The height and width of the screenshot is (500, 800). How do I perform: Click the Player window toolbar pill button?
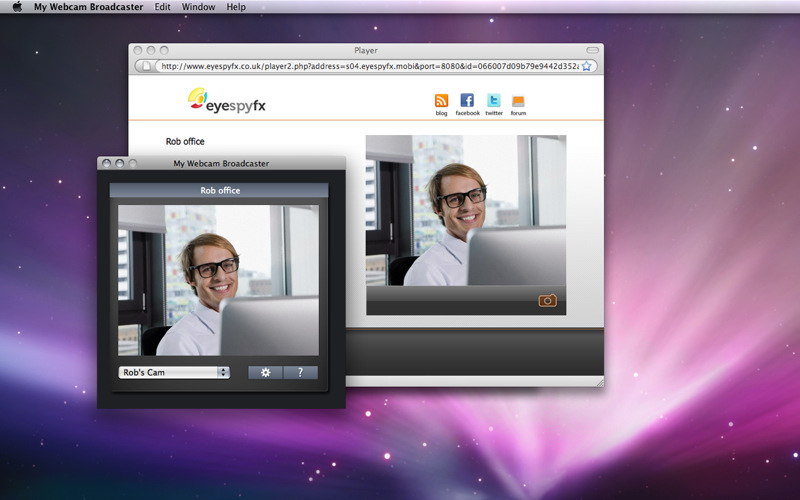pos(592,50)
